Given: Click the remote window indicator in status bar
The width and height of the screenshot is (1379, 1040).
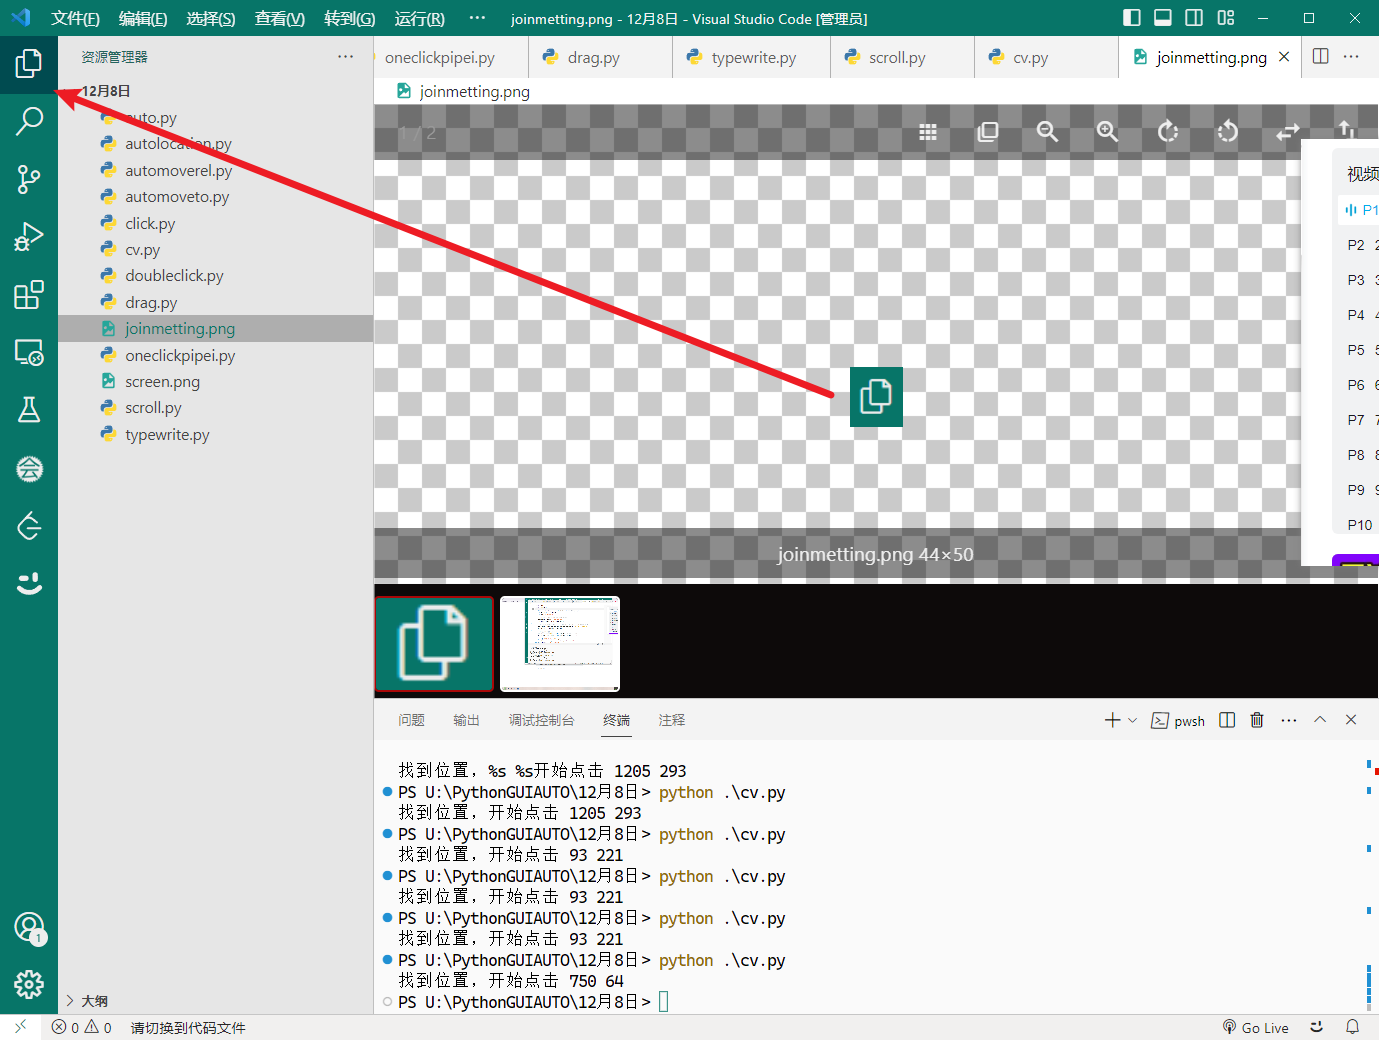Looking at the screenshot, I should 21,1027.
